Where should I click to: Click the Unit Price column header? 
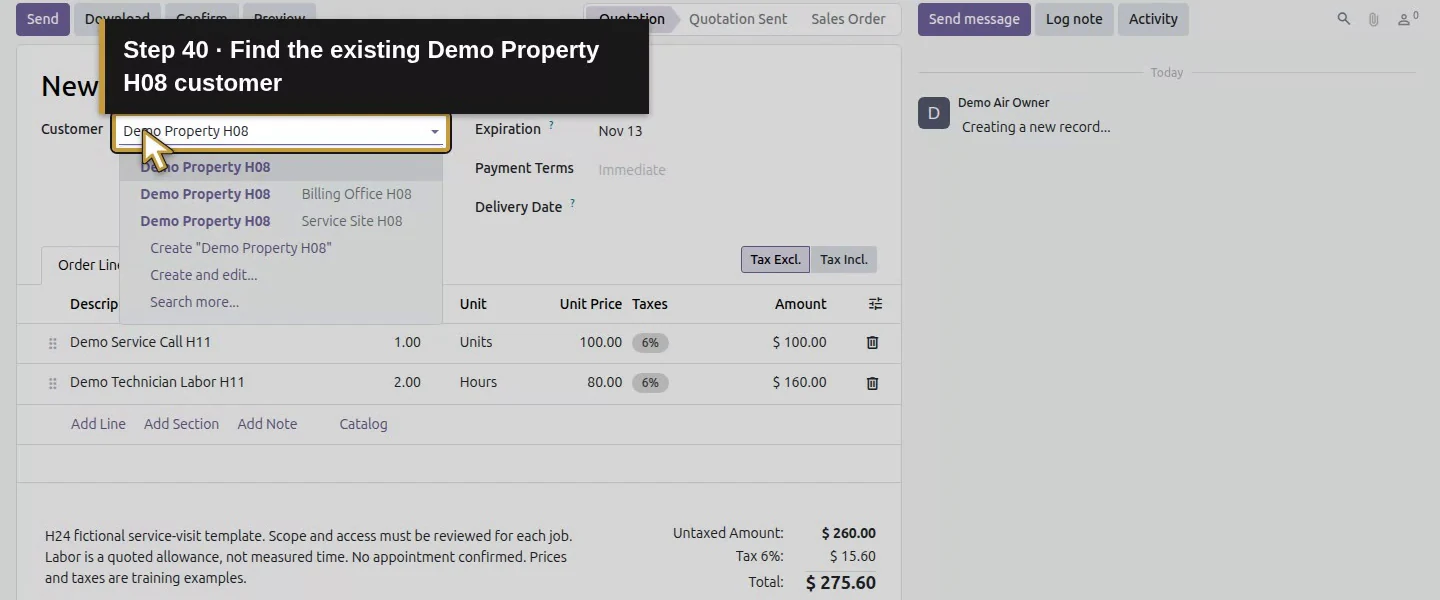(590, 304)
